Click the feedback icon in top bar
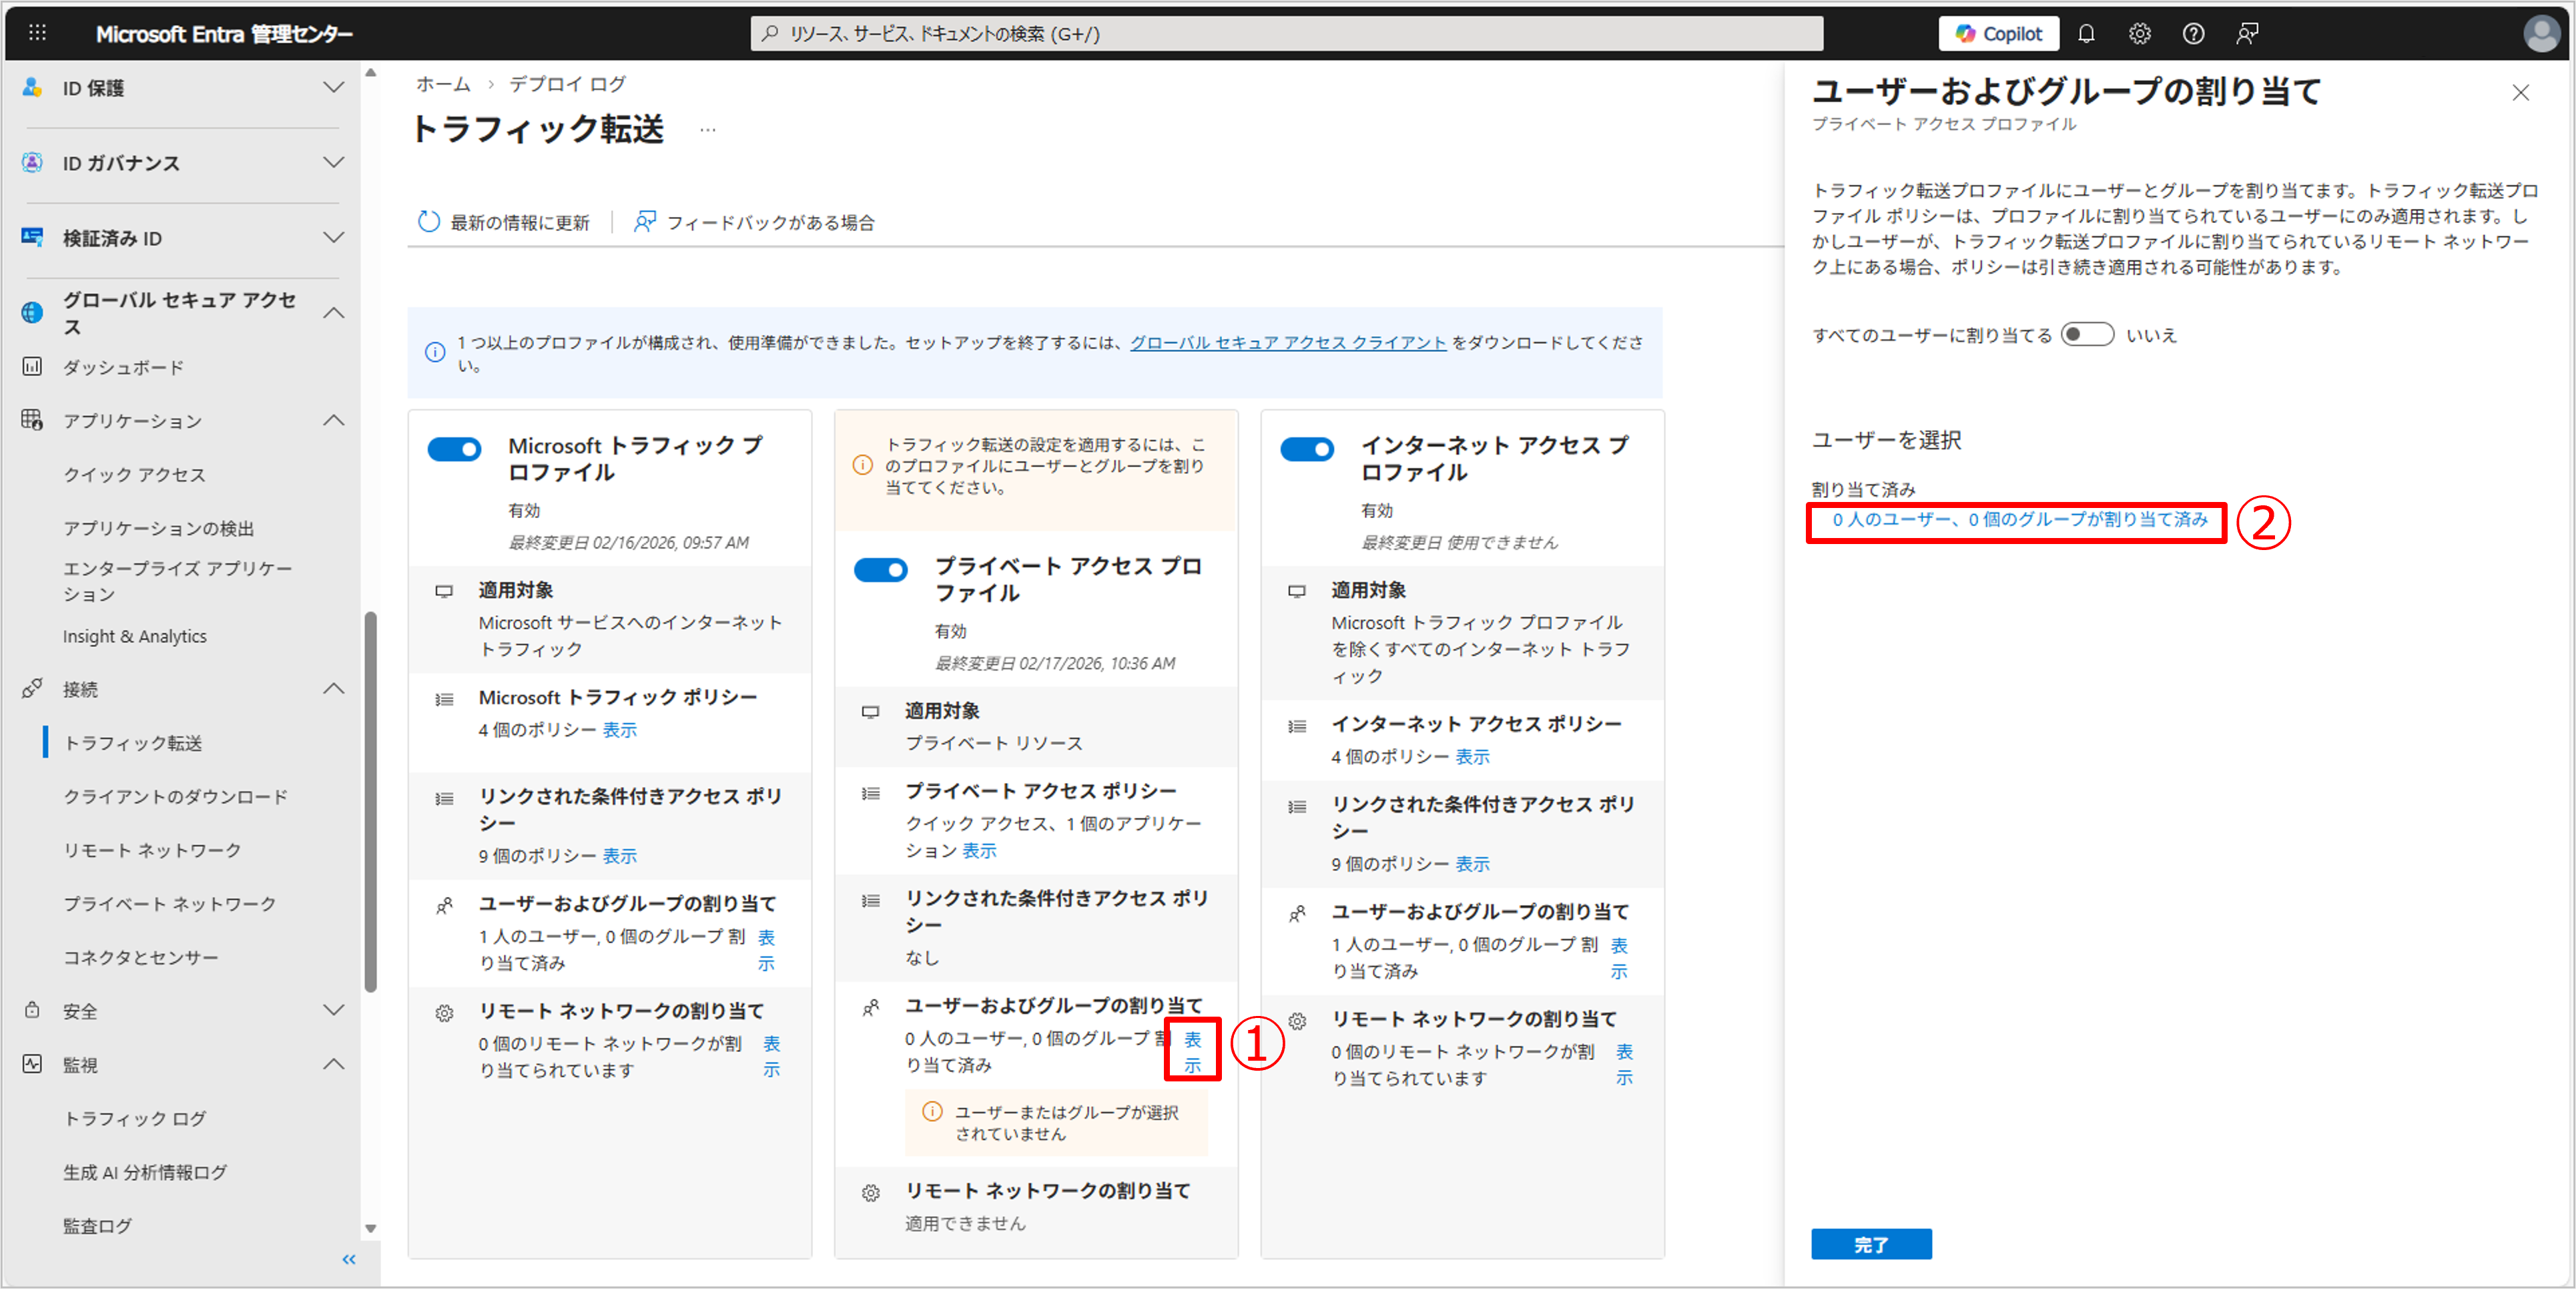 point(2247,33)
